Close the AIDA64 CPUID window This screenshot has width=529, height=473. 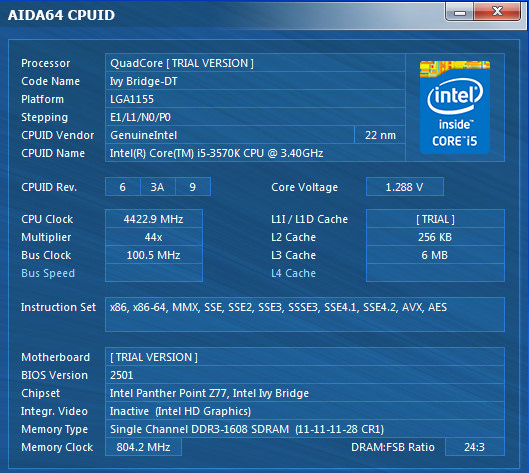tap(497, 12)
